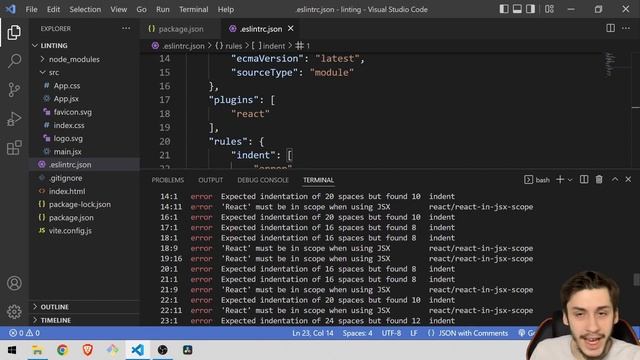The height and width of the screenshot is (360, 640).
Task: Open the Manage gear icon
Action: point(14,311)
